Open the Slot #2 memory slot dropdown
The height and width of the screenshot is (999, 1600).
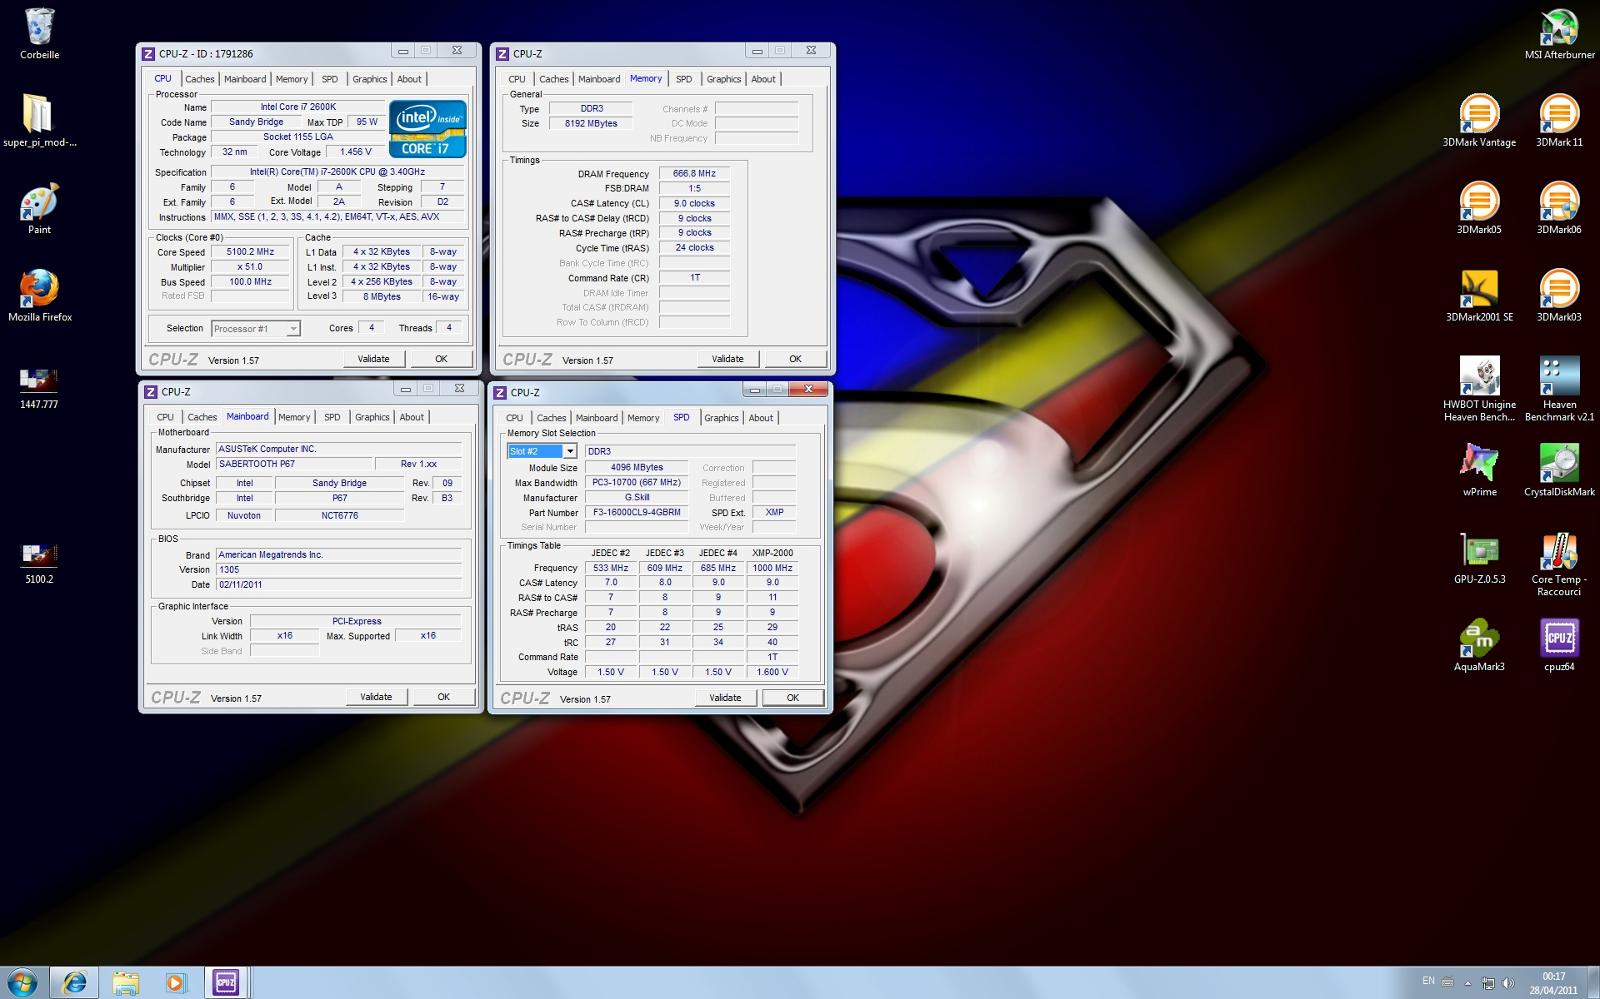(x=542, y=451)
